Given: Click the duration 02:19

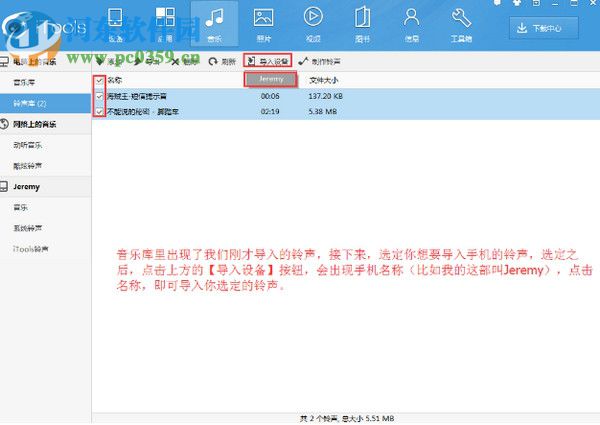Looking at the screenshot, I should pyautogui.click(x=270, y=111).
